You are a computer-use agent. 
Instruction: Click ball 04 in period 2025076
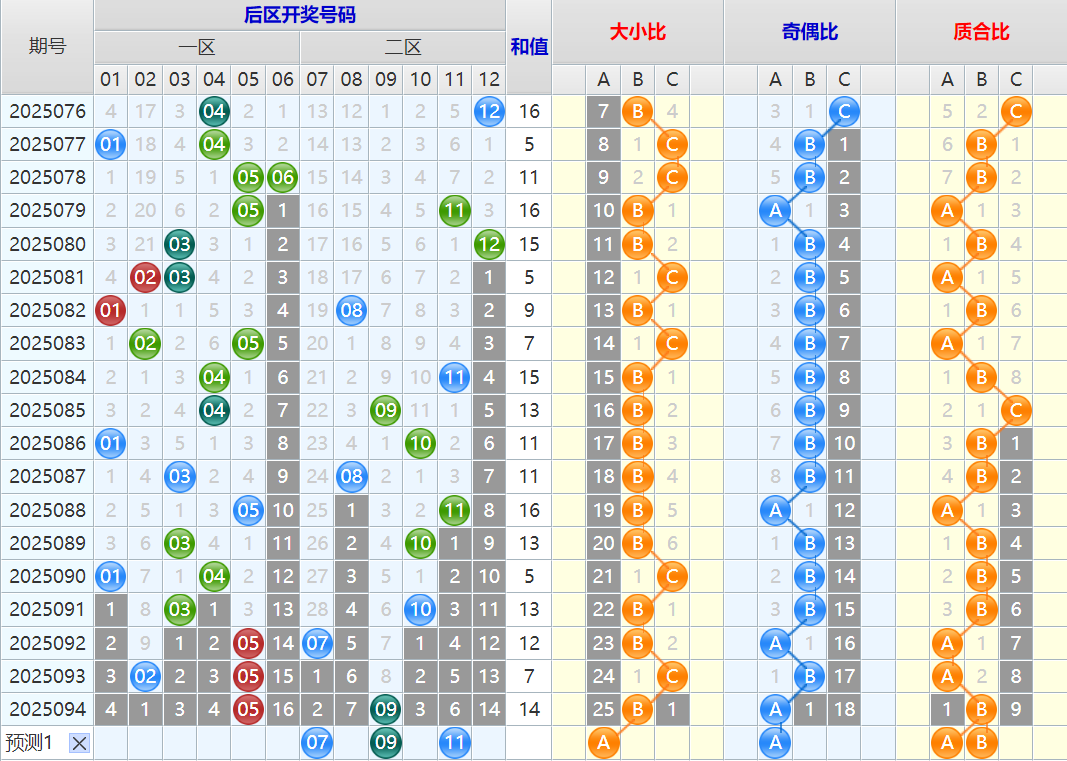point(214,111)
